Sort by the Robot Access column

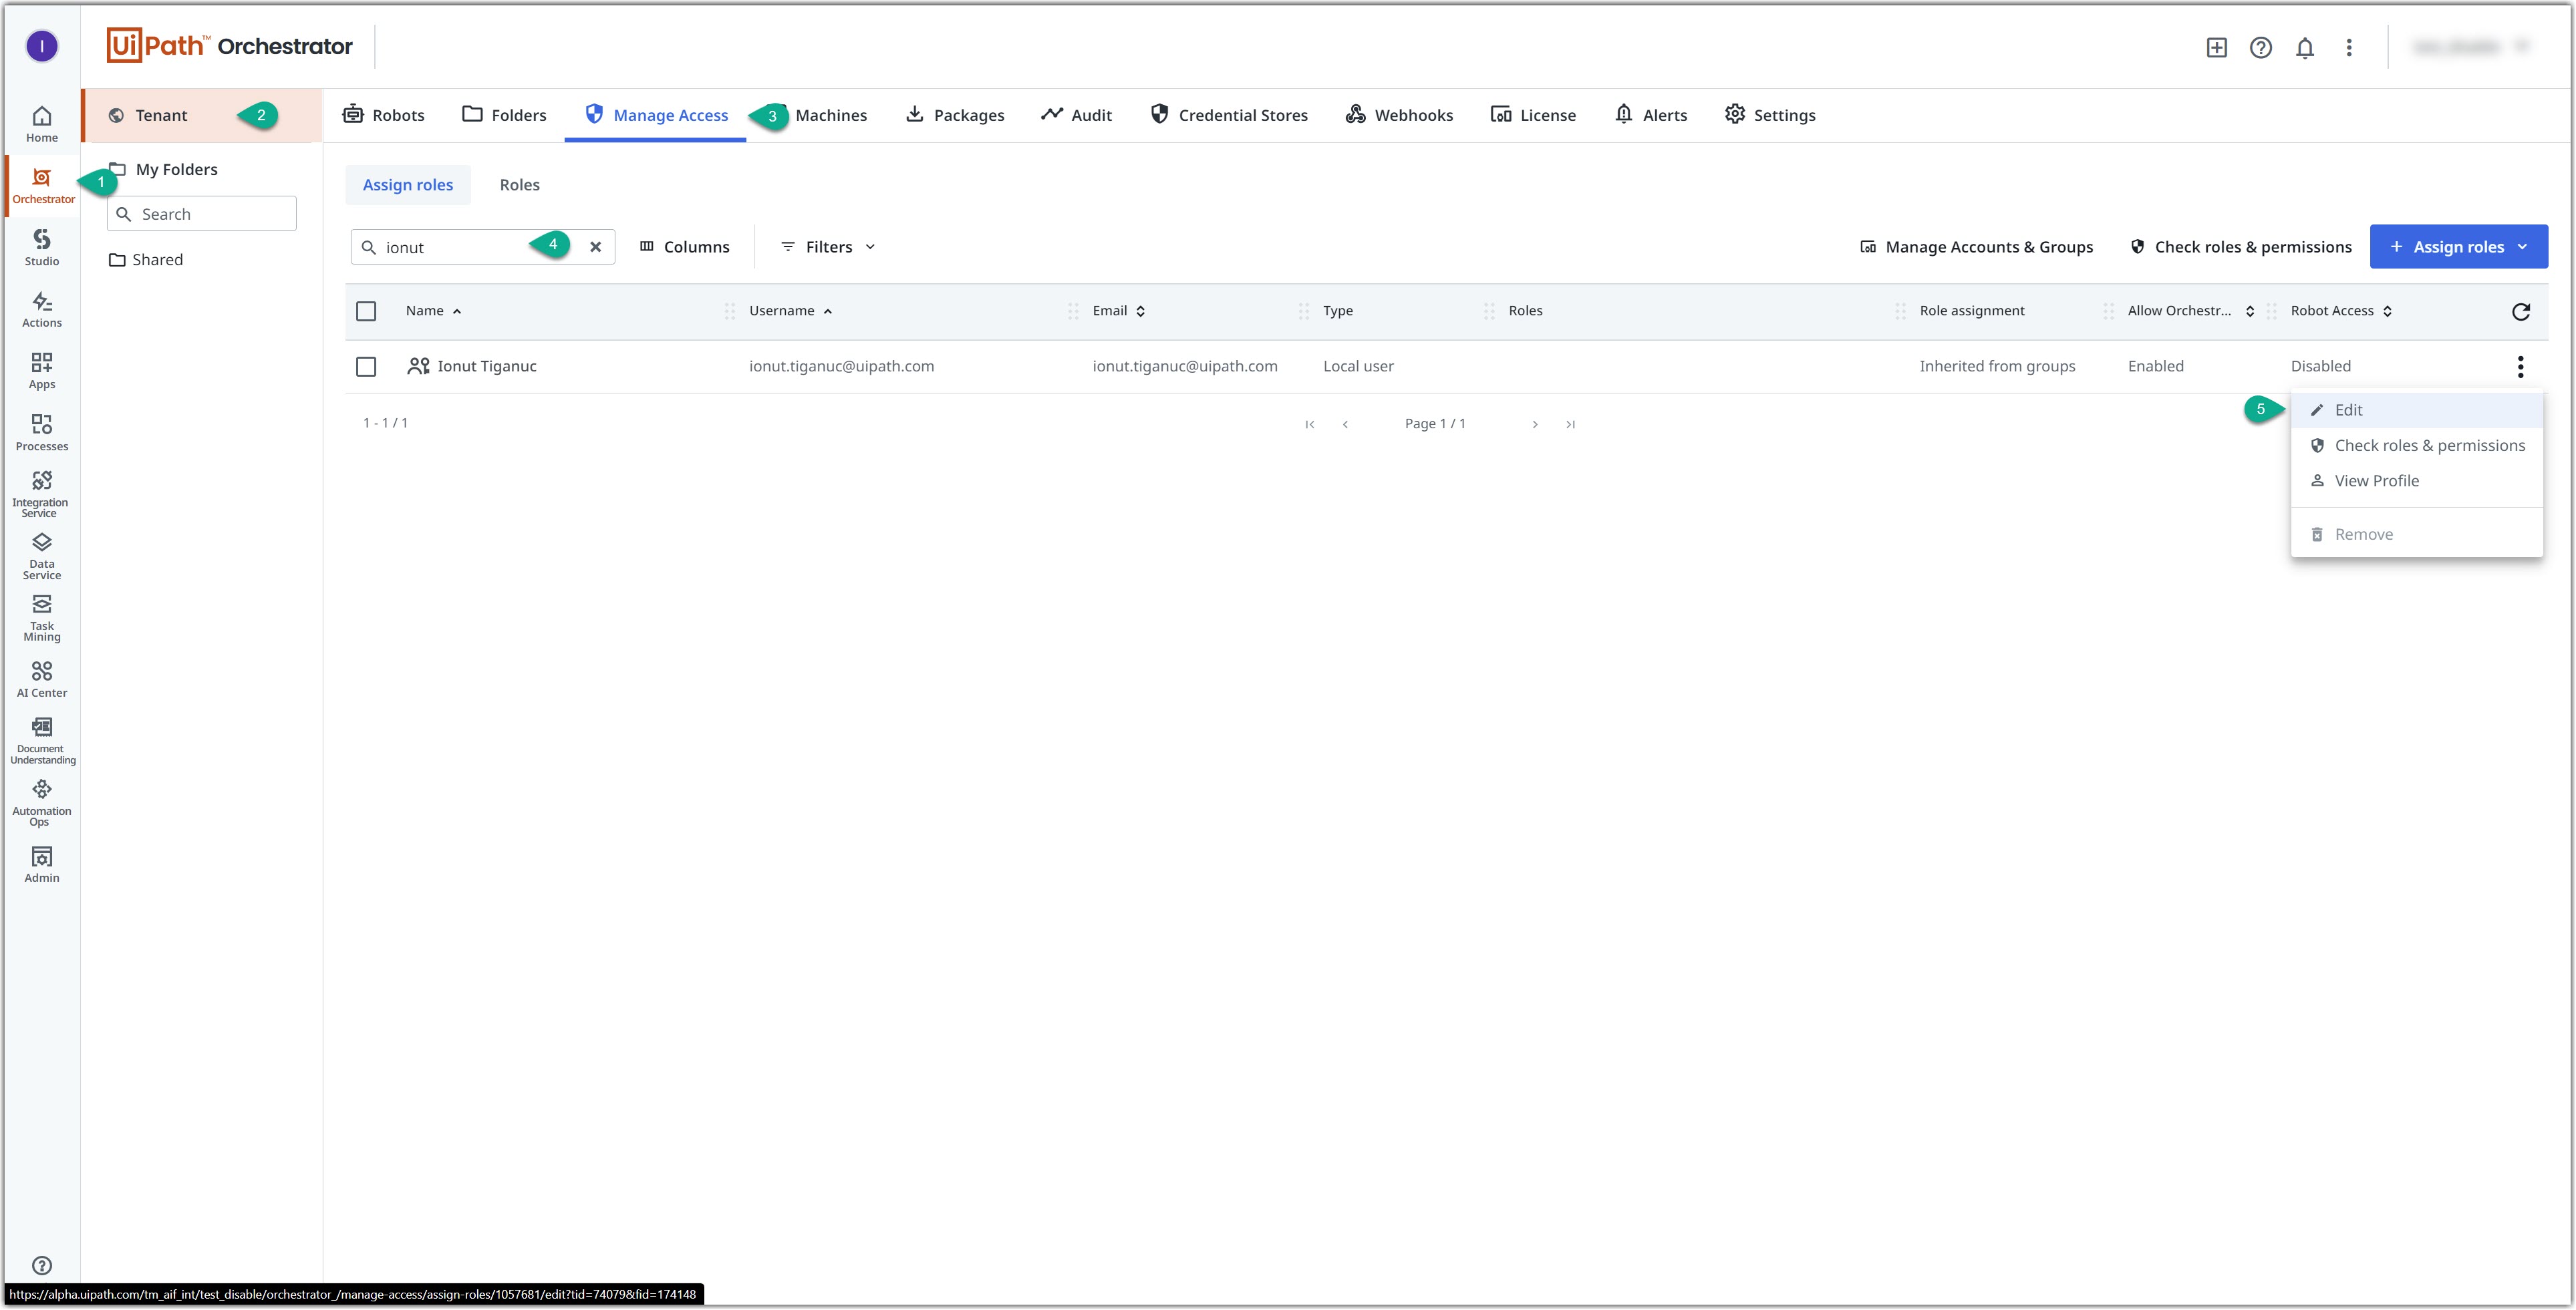2341,311
